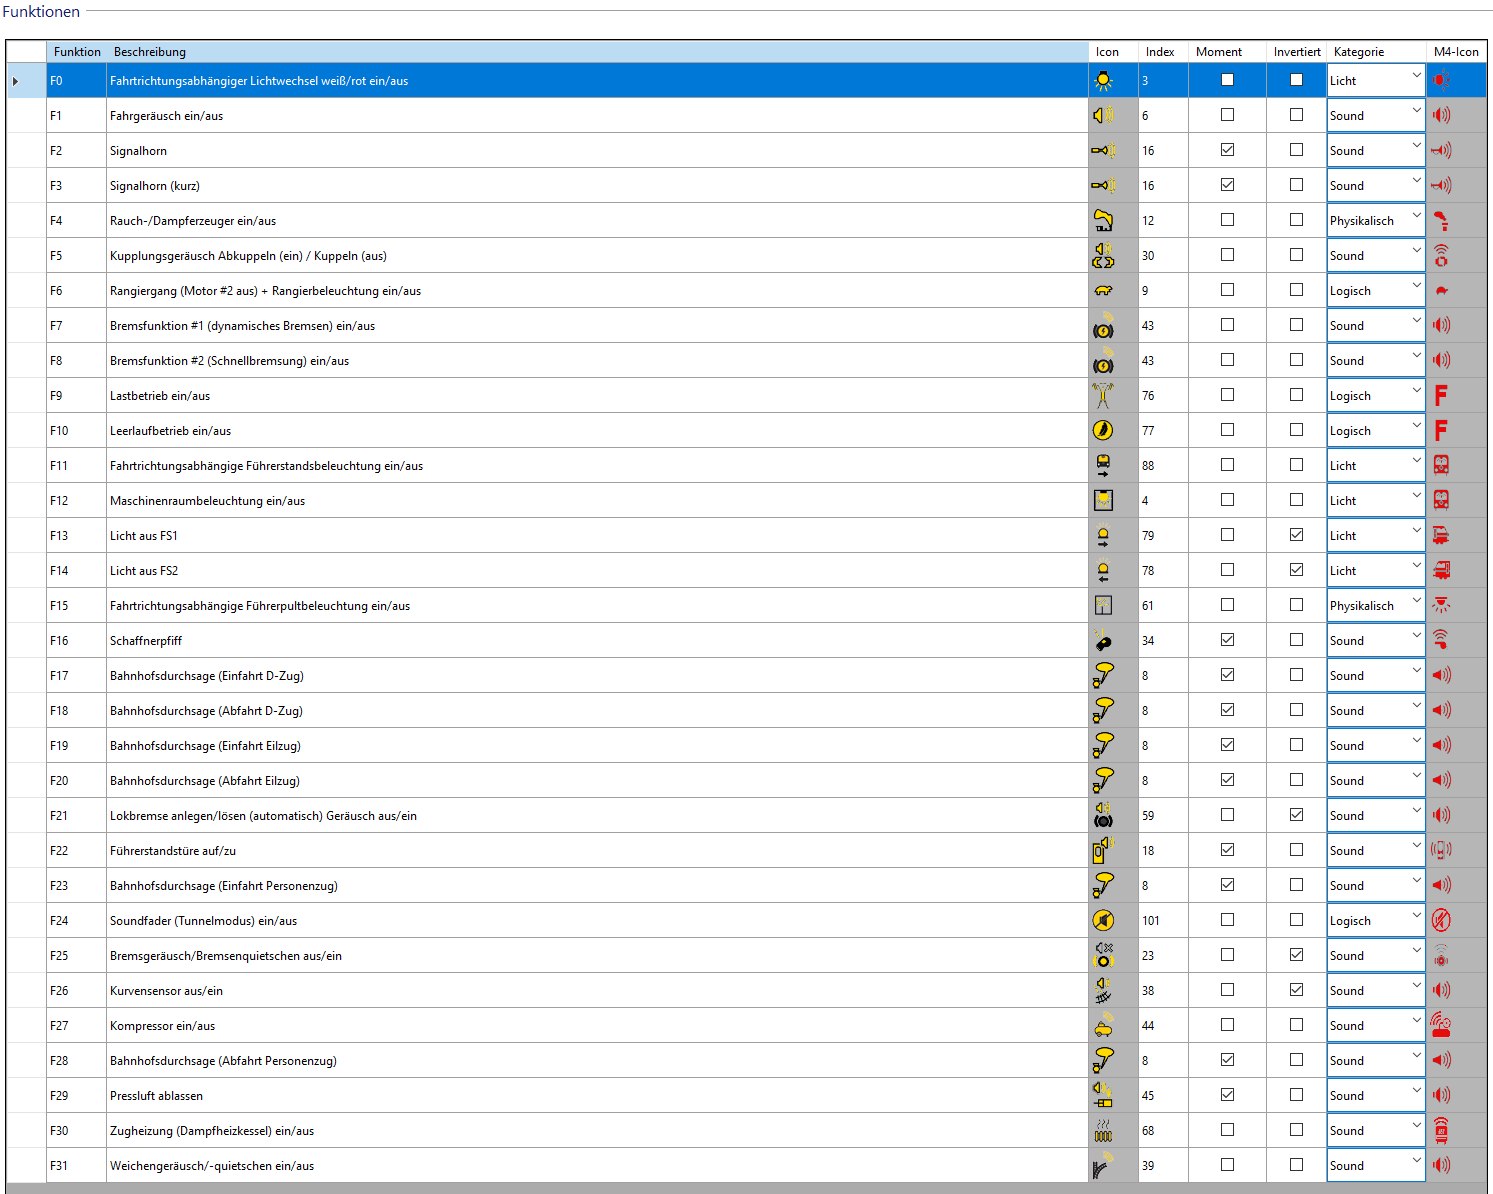Screen dimensions: 1493x1194
Task: Click the red M4-Icon for F9 Lastbetrieb
Action: coord(1441,396)
